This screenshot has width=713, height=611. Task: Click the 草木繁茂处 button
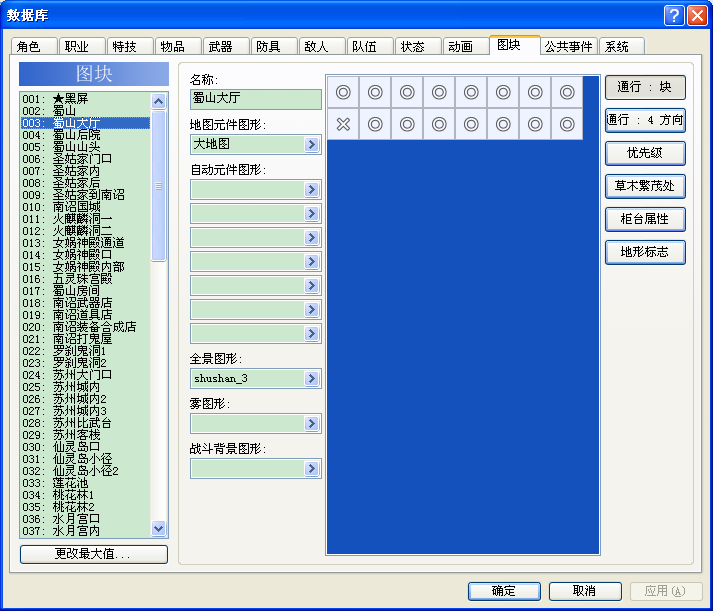(x=645, y=186)
